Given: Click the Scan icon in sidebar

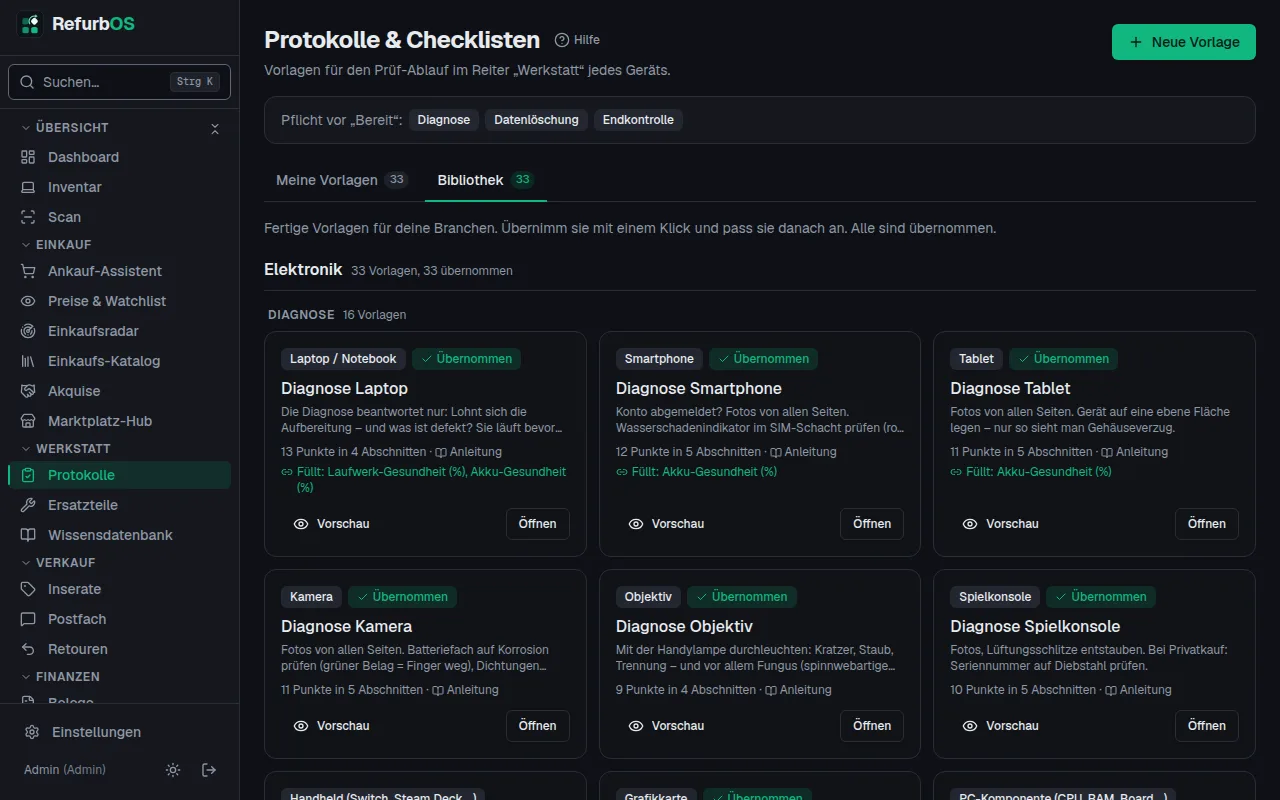Looking at the screenshot, I should coord(28,217).
